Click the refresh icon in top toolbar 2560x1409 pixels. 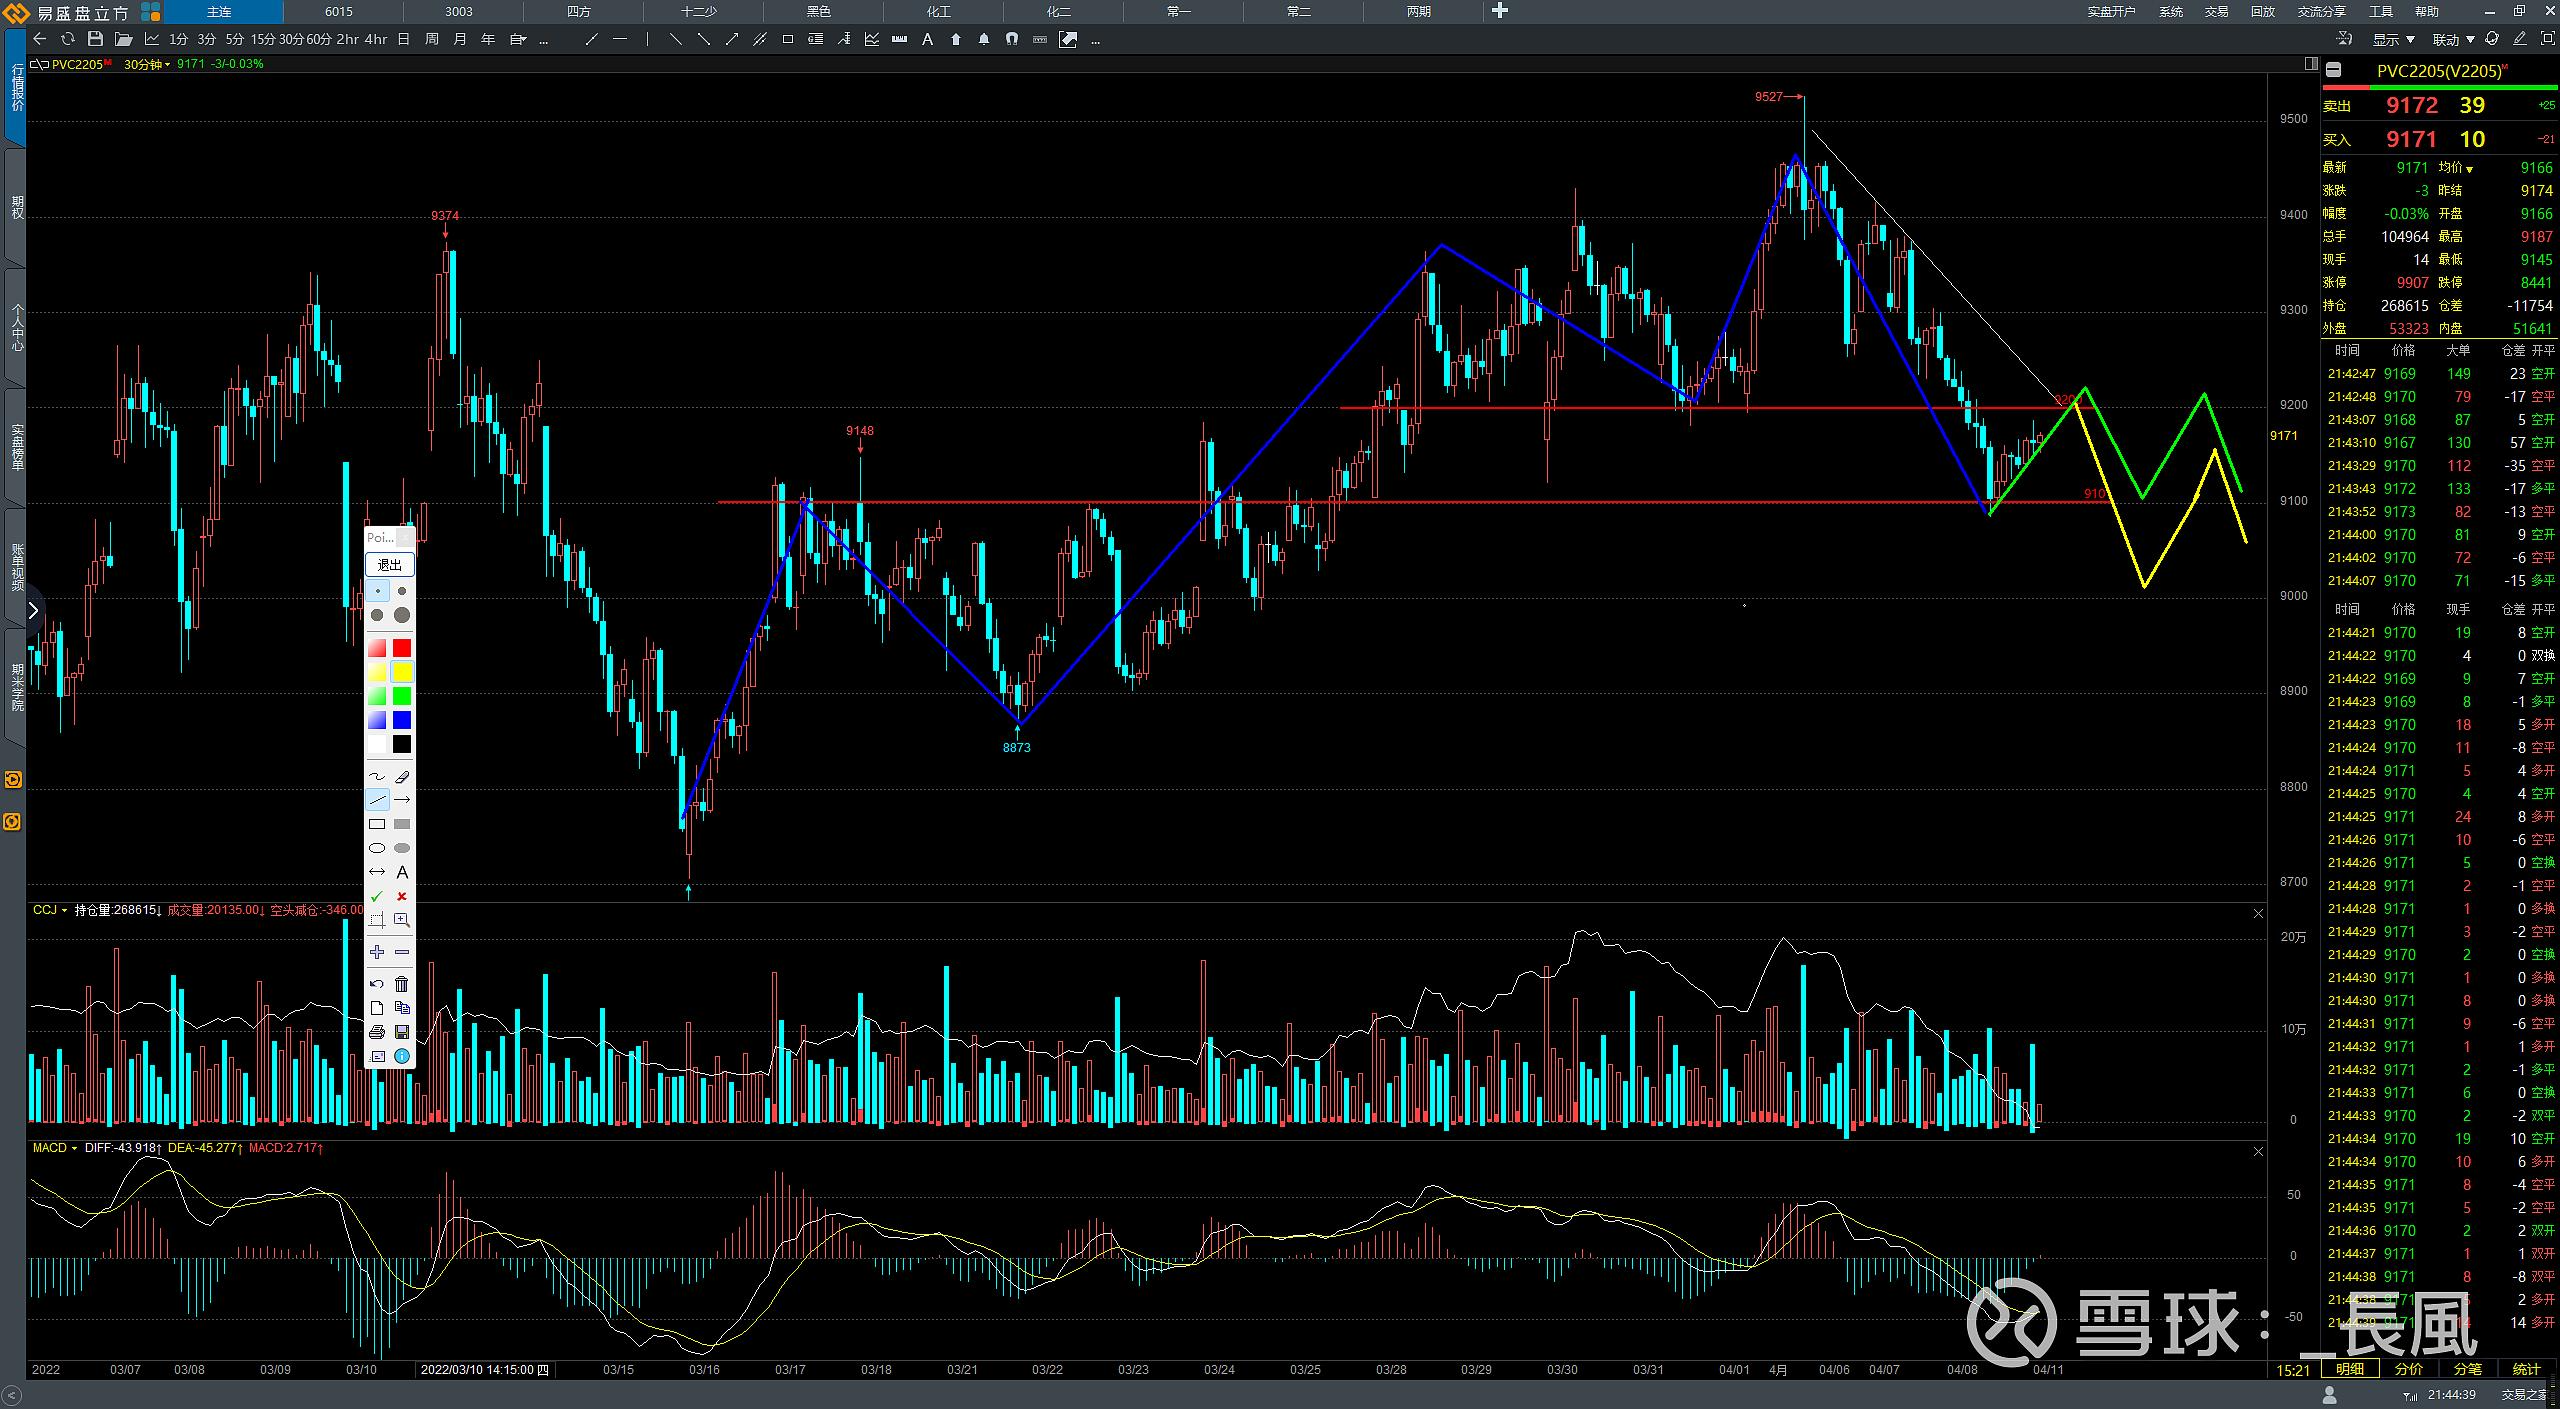coord(67,40)
